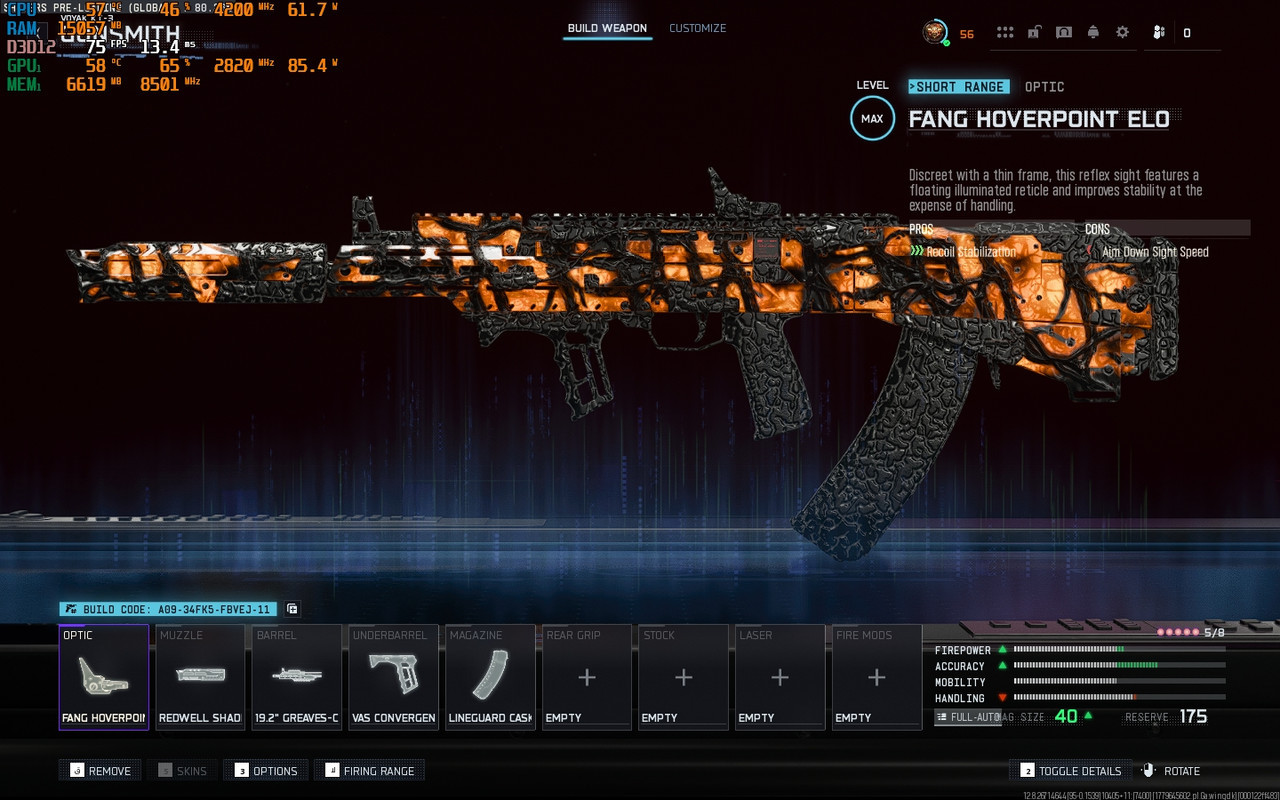This screenshot has width=1280, height=800.
Task: Add an attachment to Fire Mods slot
Action: click(x=876, y=677)
